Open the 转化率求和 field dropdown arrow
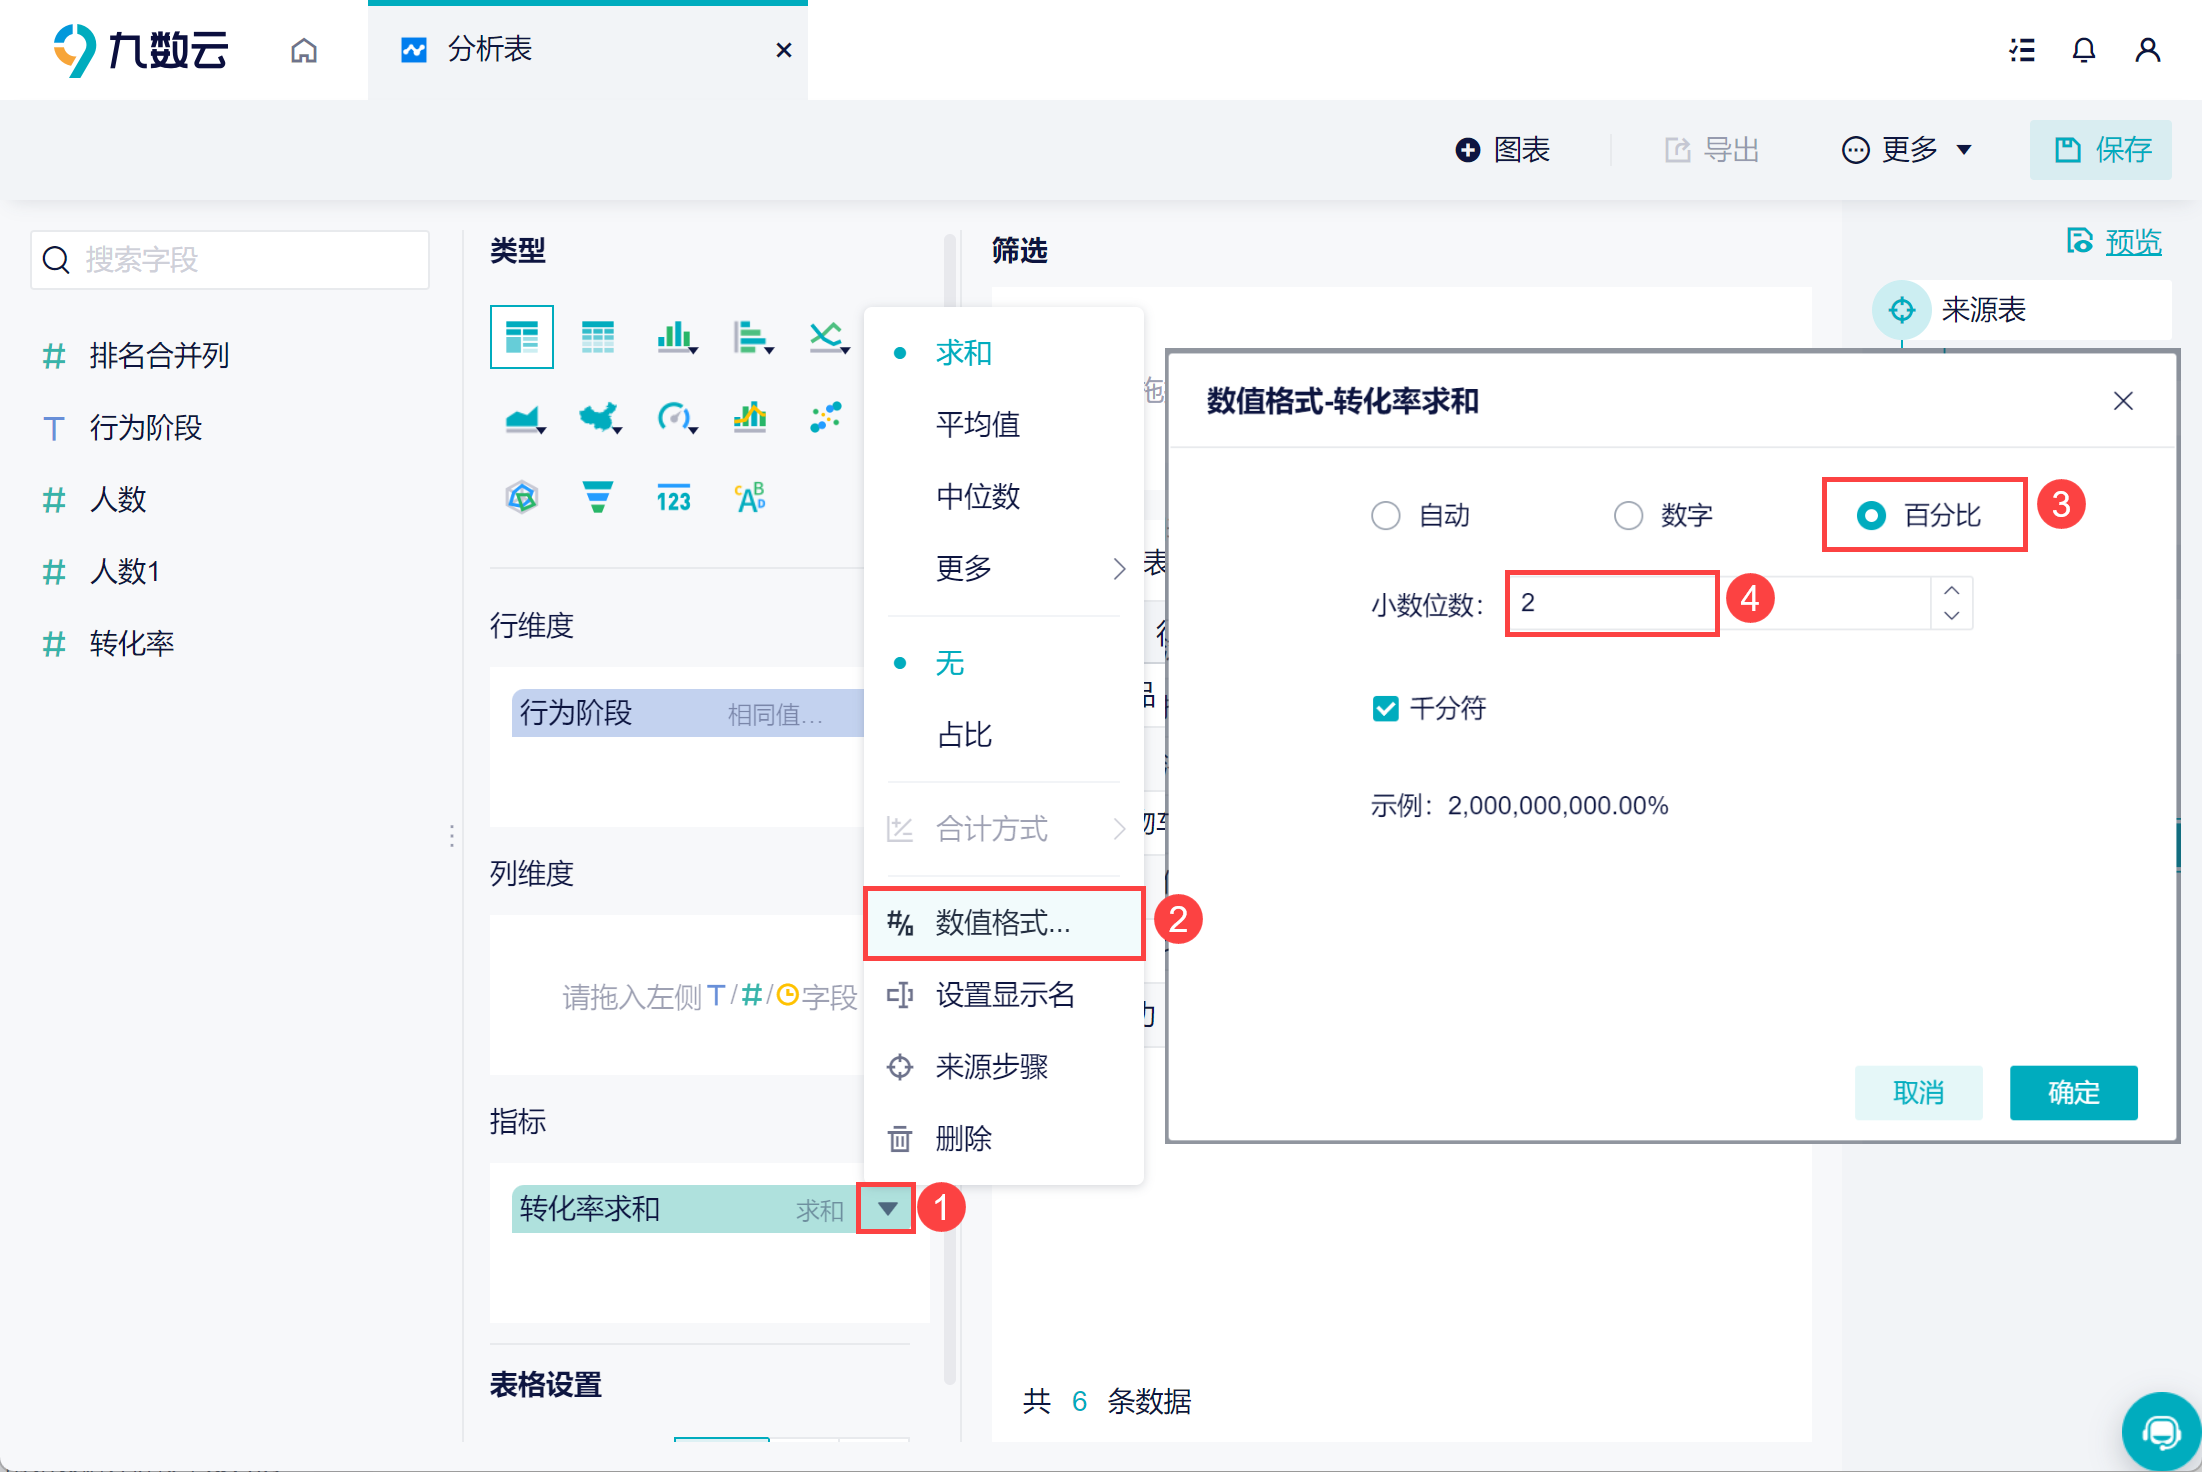Image resolution: width=2202 pixels, height=1472 pixels. tap(887, 1209)
